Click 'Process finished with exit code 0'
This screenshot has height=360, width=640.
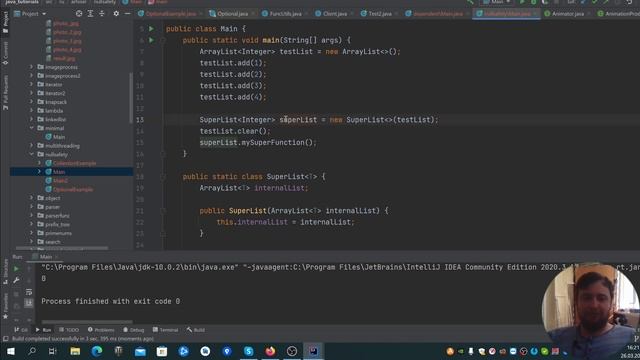click(111, 301)
